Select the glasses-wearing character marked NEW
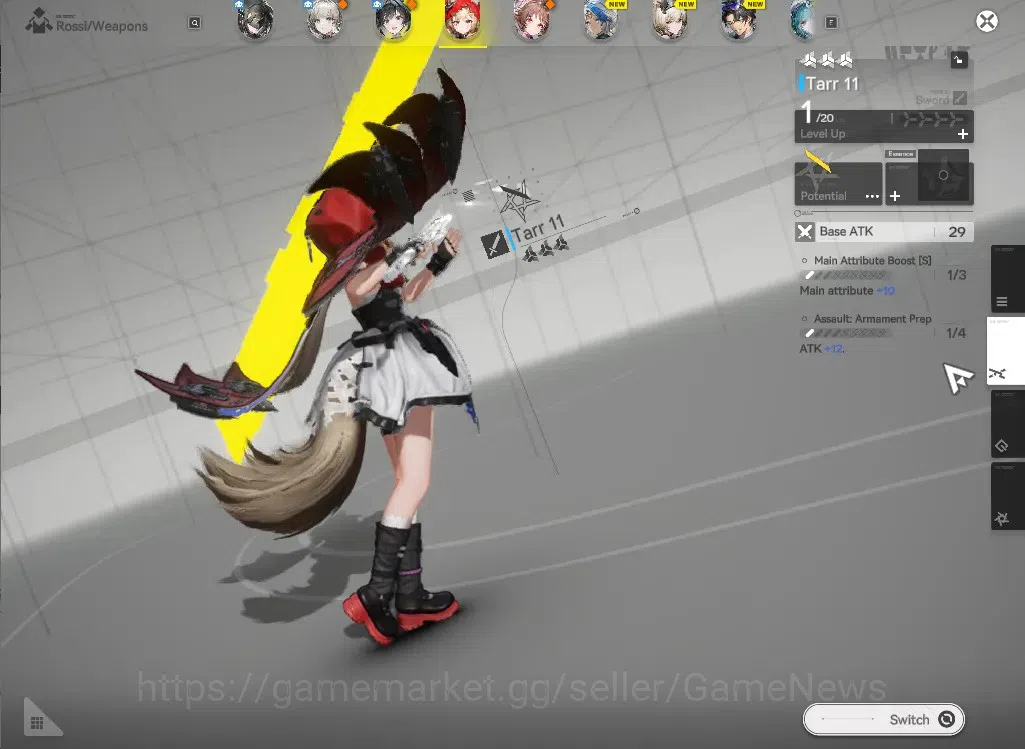This screenshot has height=749, width=1025. pos(739,20)
